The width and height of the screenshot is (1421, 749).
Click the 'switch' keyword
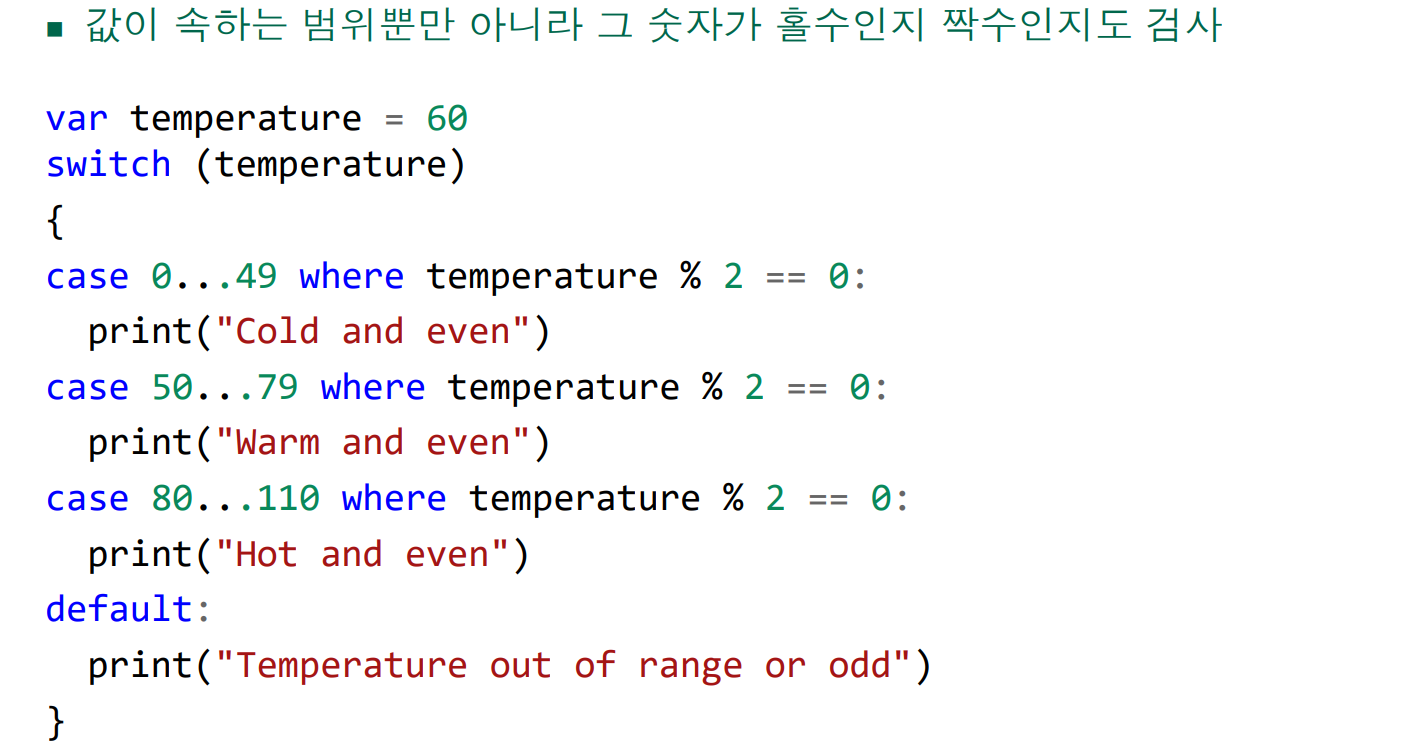pyautogui.click(x=108, y=164)
